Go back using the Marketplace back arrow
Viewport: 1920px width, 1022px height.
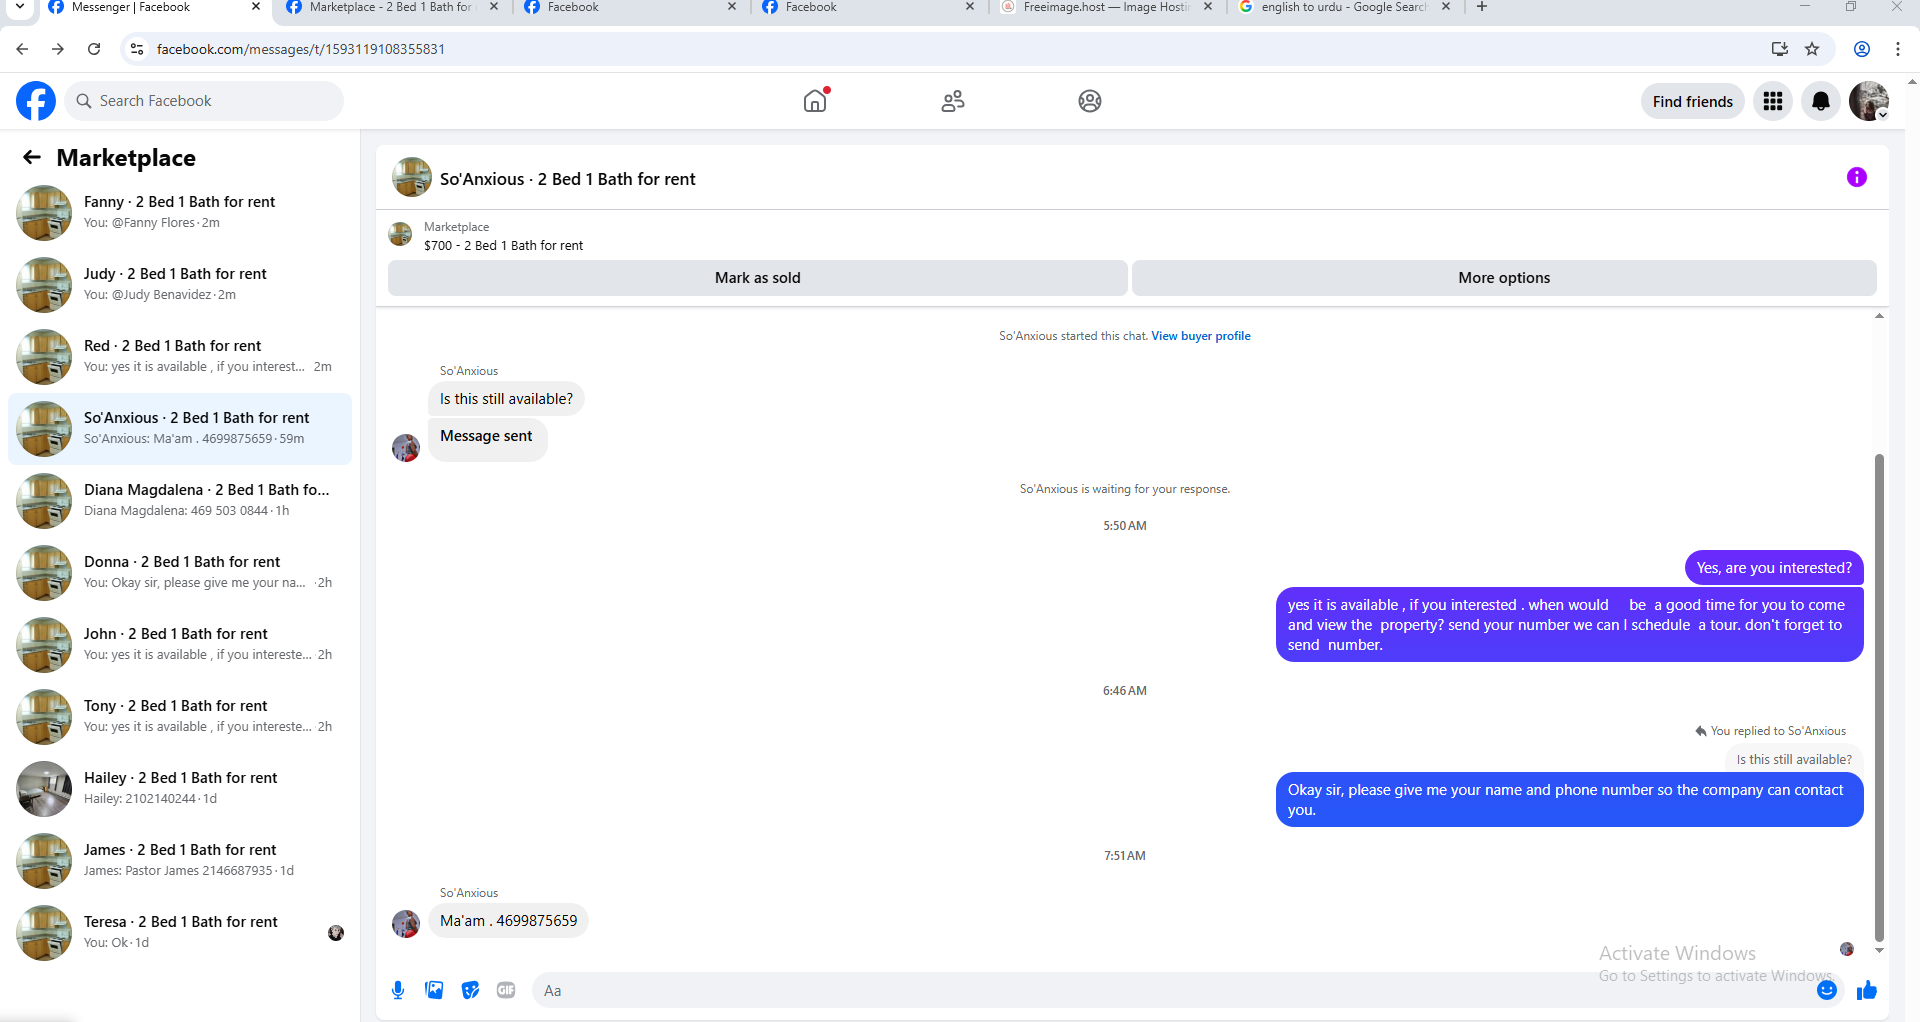coord(32,157)
